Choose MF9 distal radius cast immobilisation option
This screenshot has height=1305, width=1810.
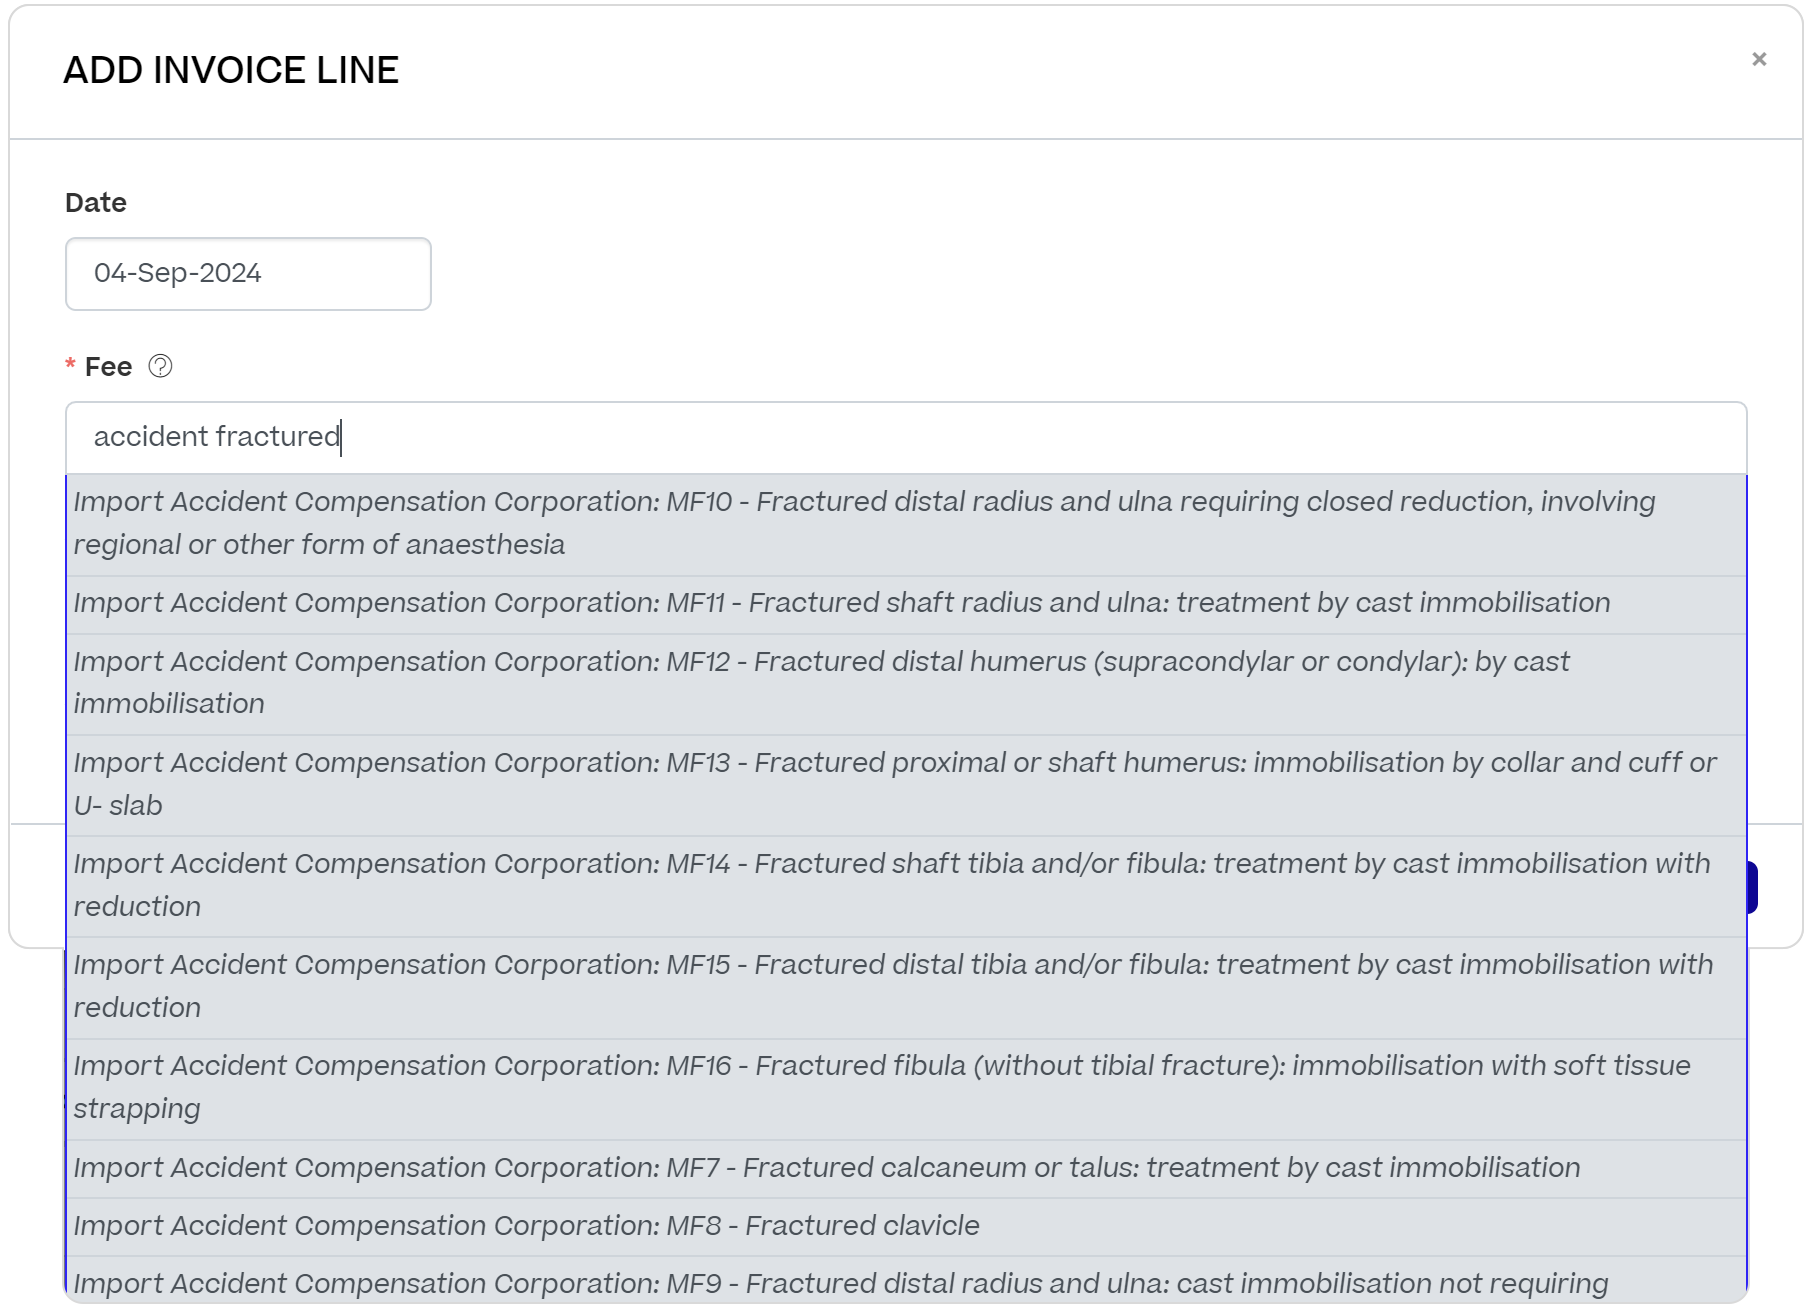pos(906,1281)
